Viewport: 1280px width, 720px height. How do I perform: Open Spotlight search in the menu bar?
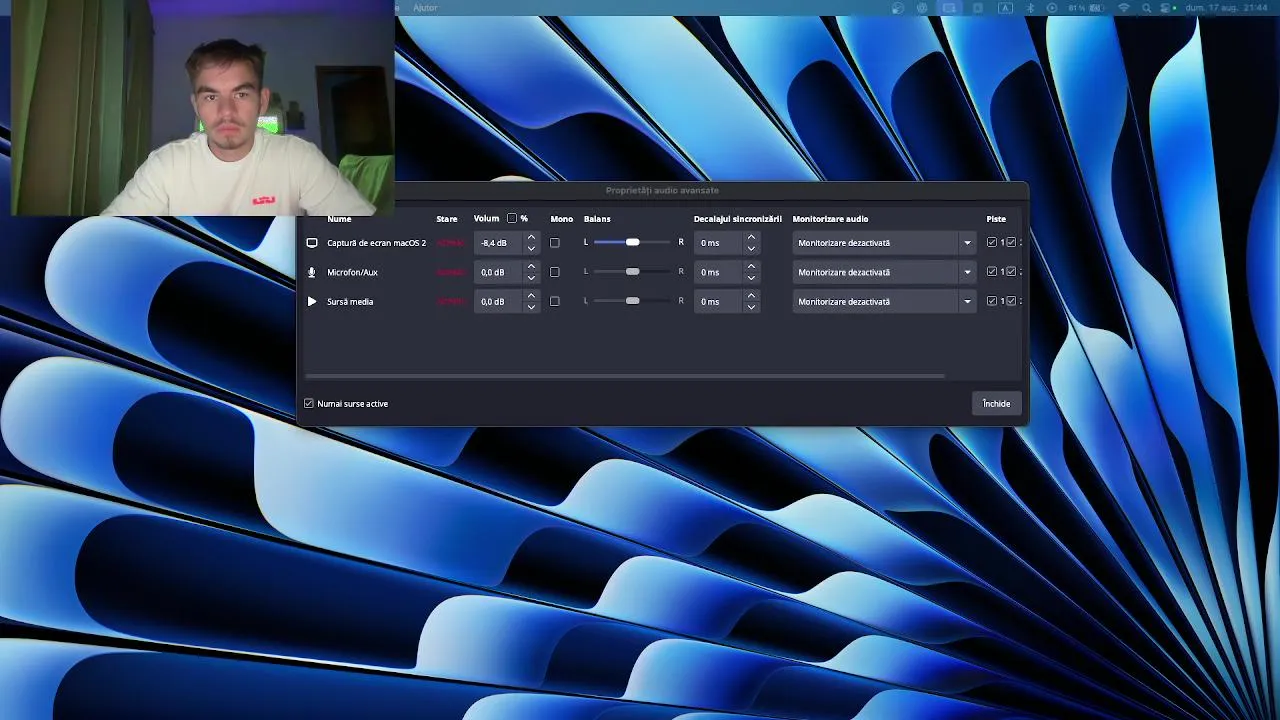click(x=1146, y=8)
